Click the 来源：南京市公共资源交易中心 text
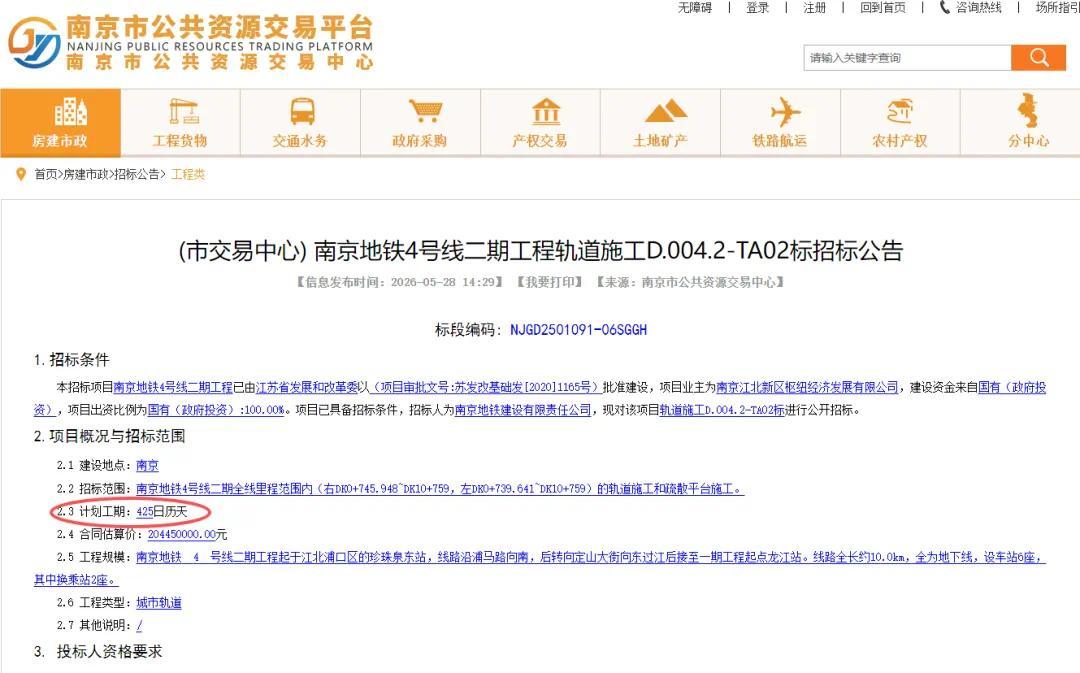Viewport: 1080px width, 673px height. pos(691,282)
